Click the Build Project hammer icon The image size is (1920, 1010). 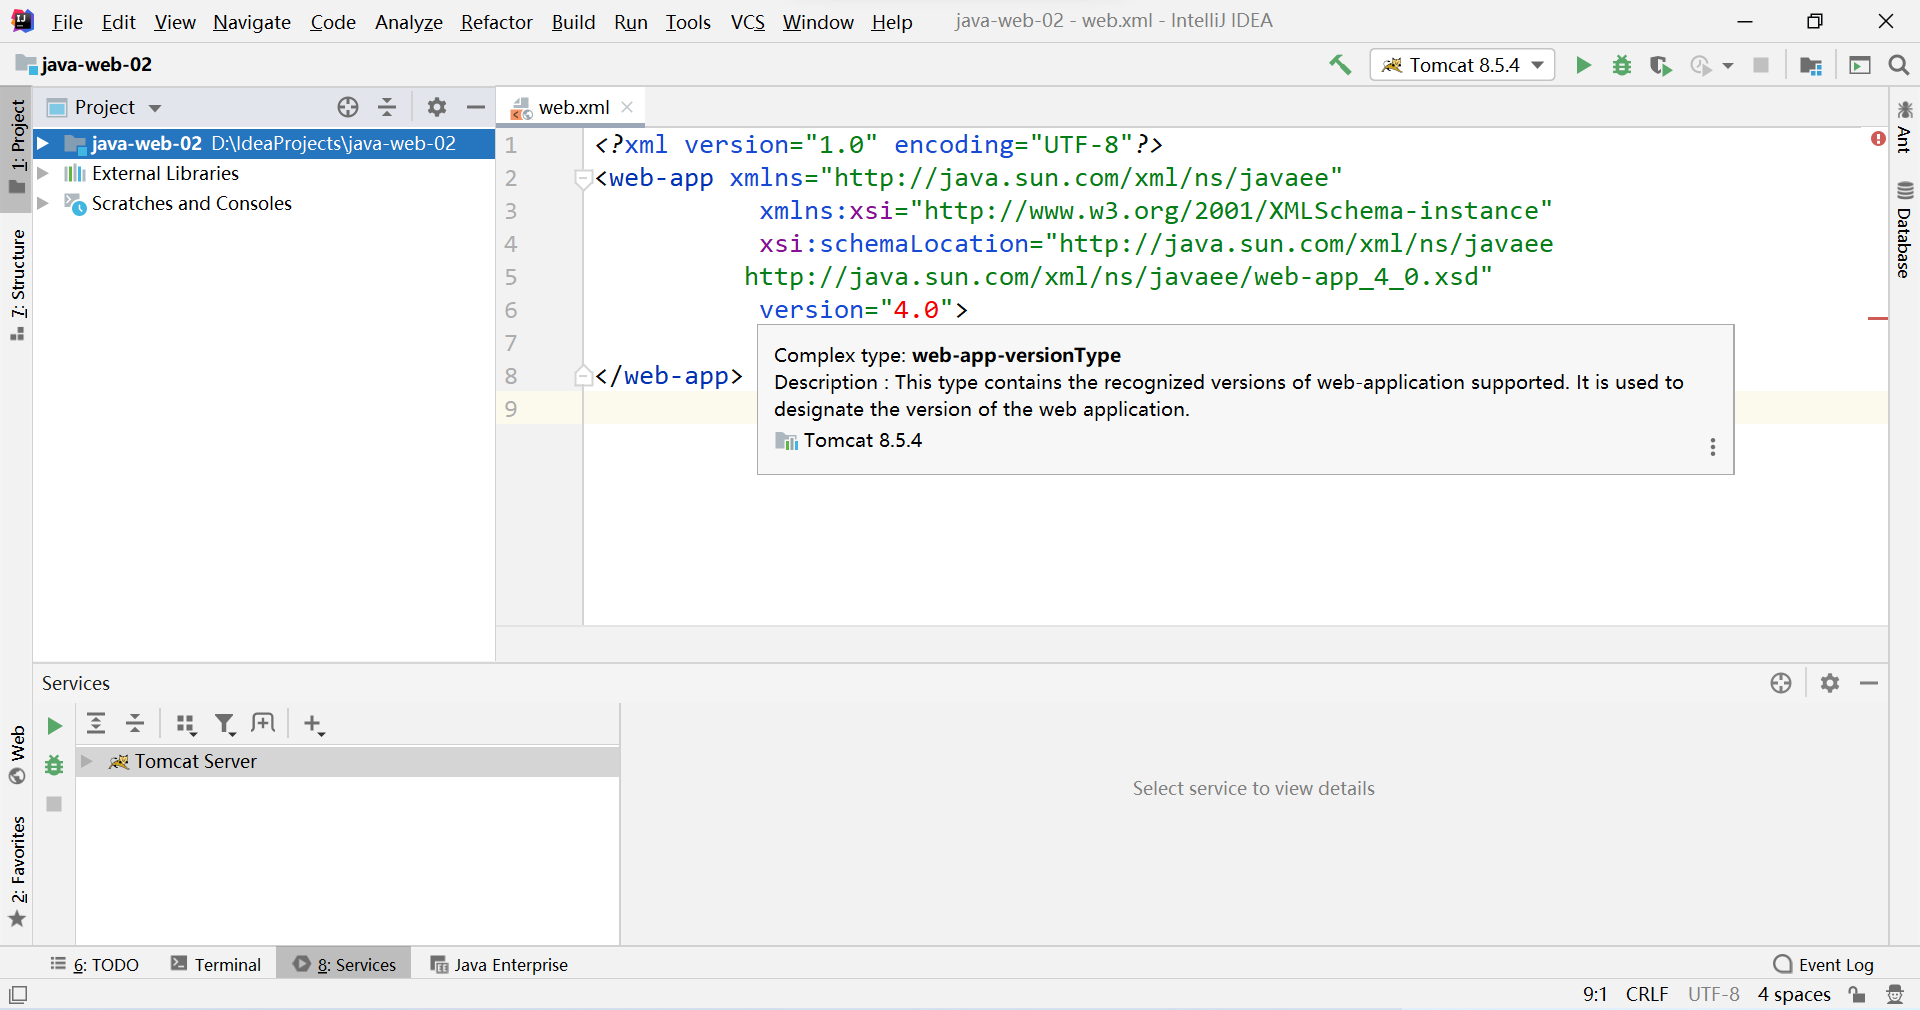[x=1340, y=65]
